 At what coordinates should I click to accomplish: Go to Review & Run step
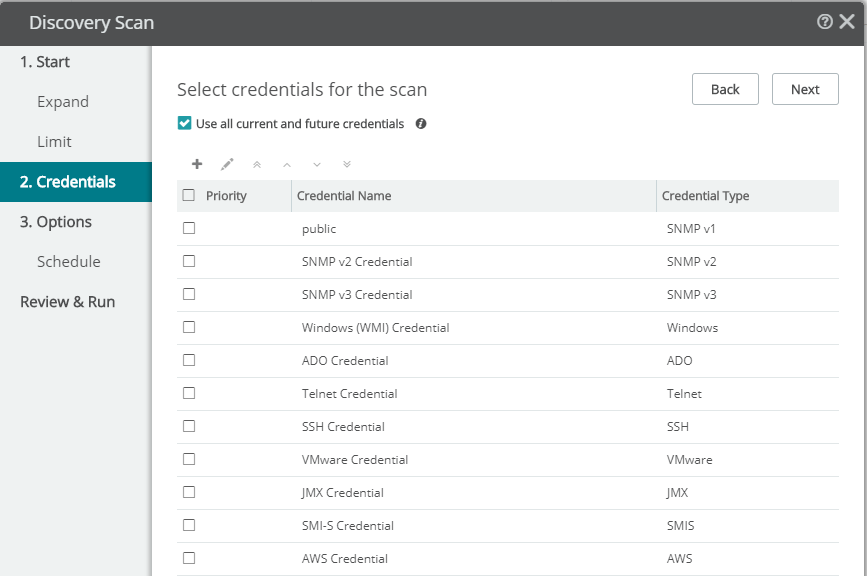coord(67,302)
